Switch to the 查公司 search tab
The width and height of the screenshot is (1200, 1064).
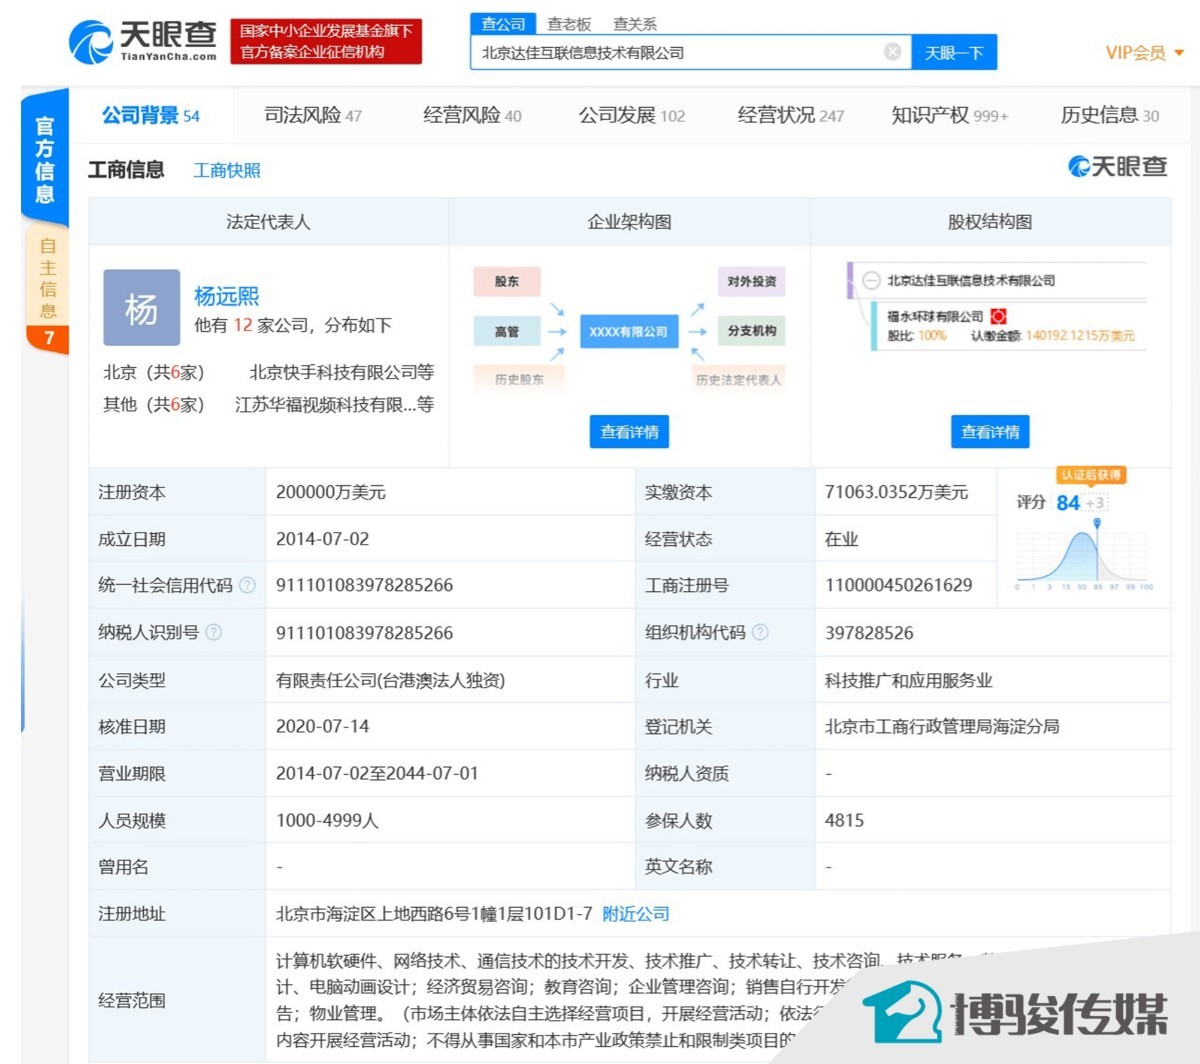[x=503, y=24]
